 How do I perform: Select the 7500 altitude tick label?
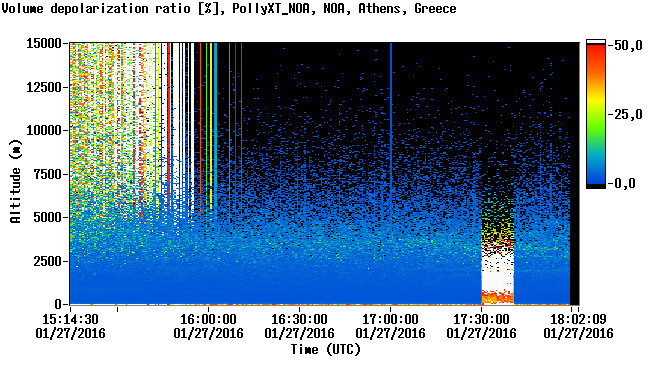[x=47, y=174]
